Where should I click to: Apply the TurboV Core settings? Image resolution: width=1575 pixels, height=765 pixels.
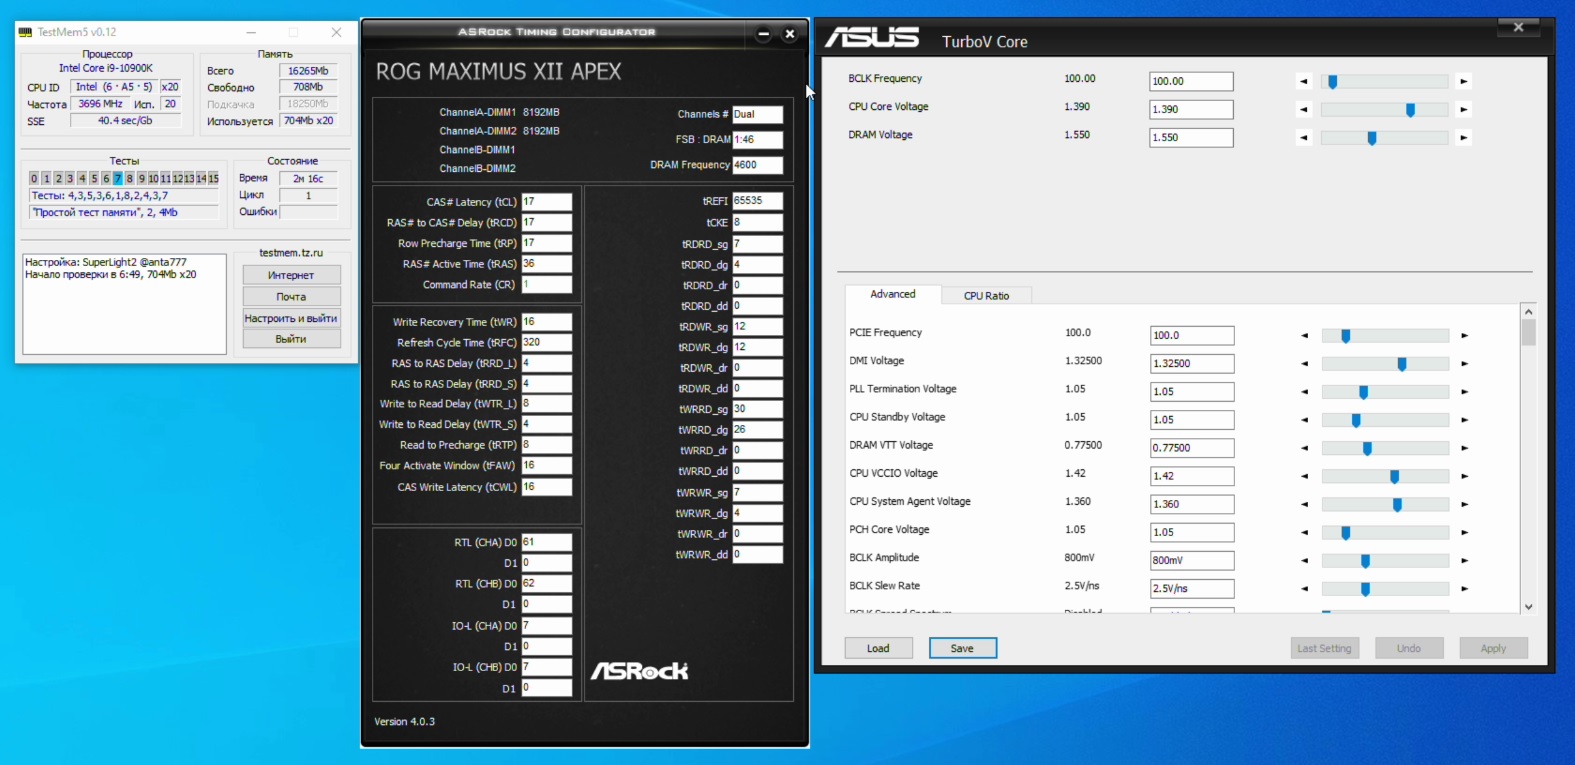pos(1493,648)
